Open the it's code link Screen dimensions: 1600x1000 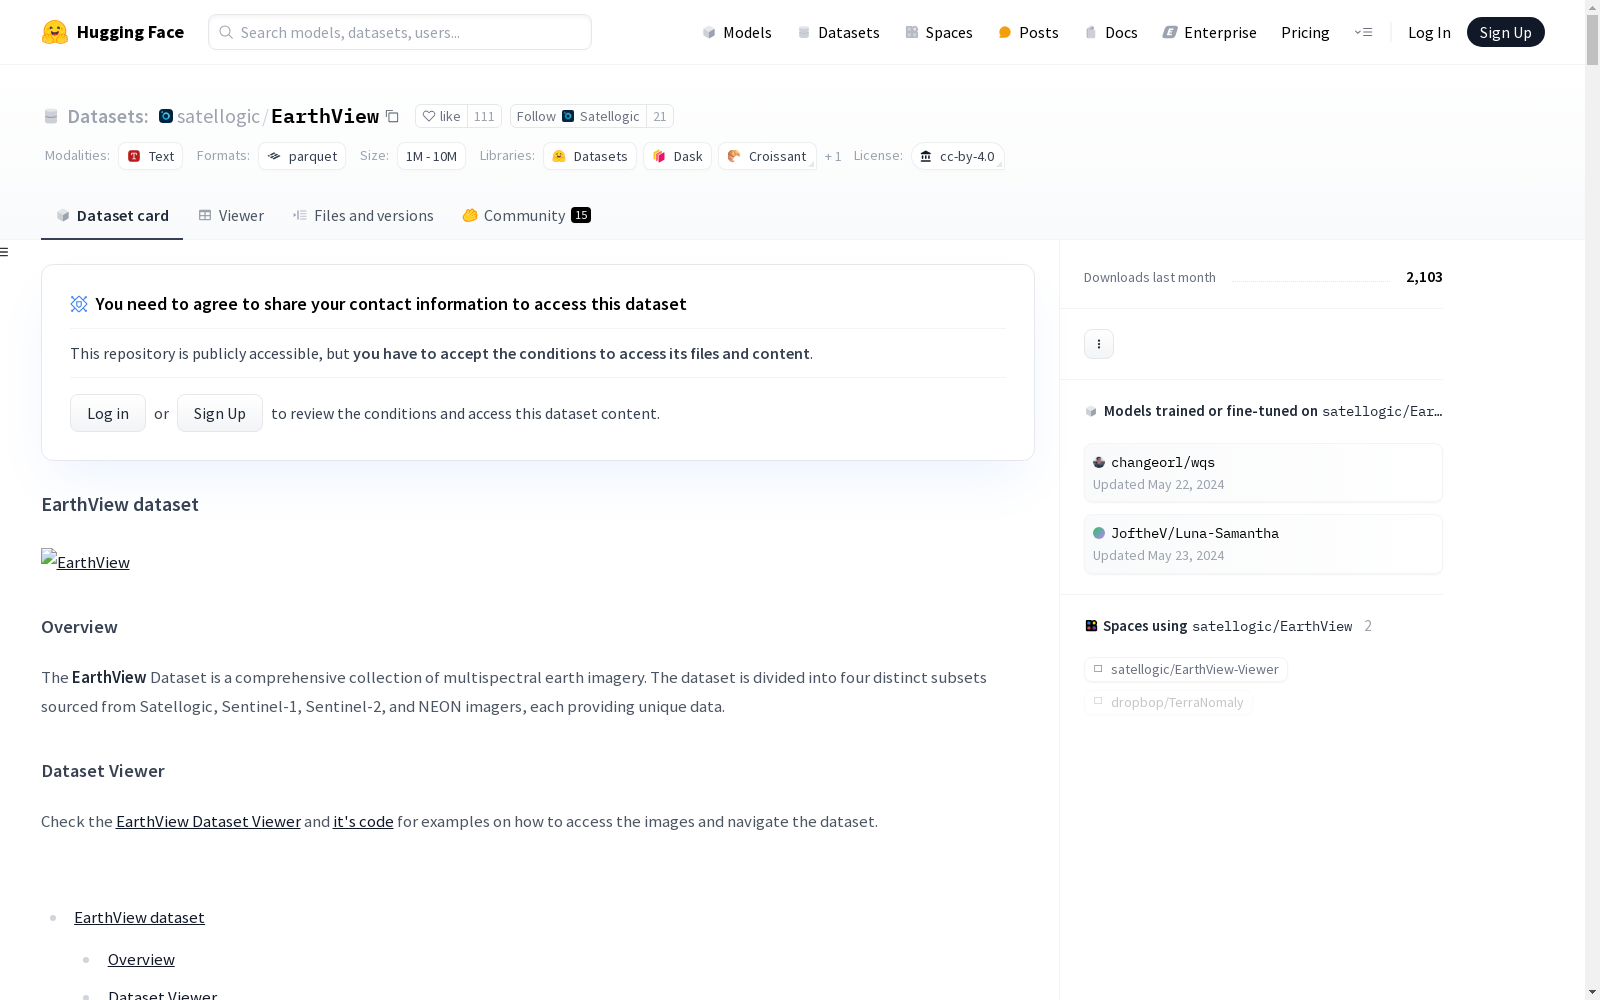tap(363, 821)
